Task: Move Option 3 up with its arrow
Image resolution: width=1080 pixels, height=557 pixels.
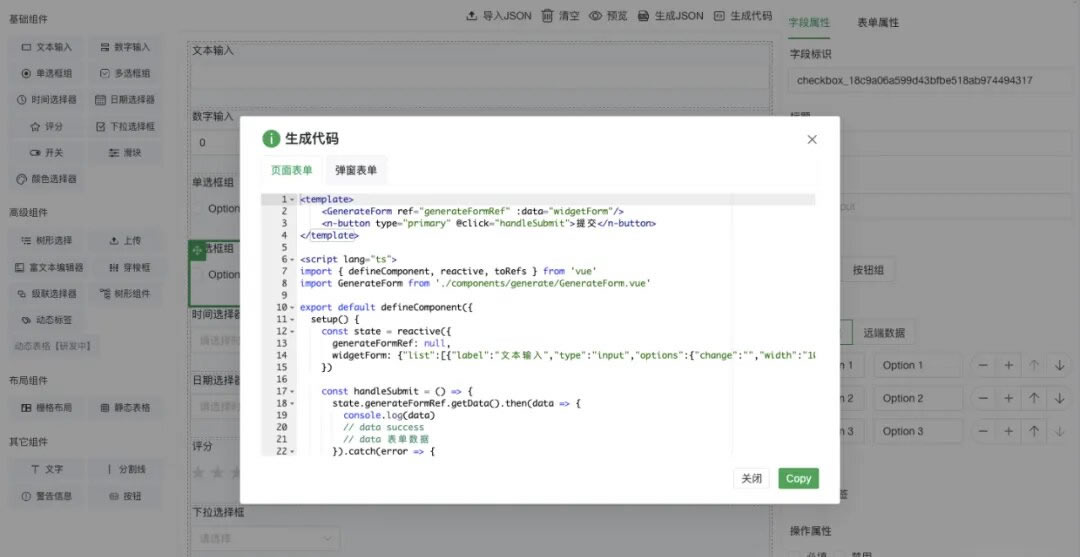Action: (x=1034, y=432)
